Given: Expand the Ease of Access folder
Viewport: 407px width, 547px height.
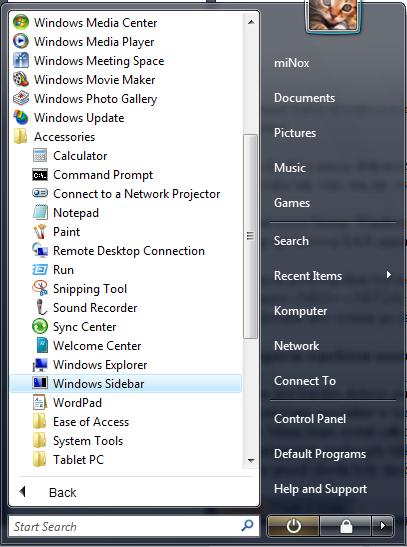Looking at the screenshot, I should pyautogui.click(x=81, y=421).
